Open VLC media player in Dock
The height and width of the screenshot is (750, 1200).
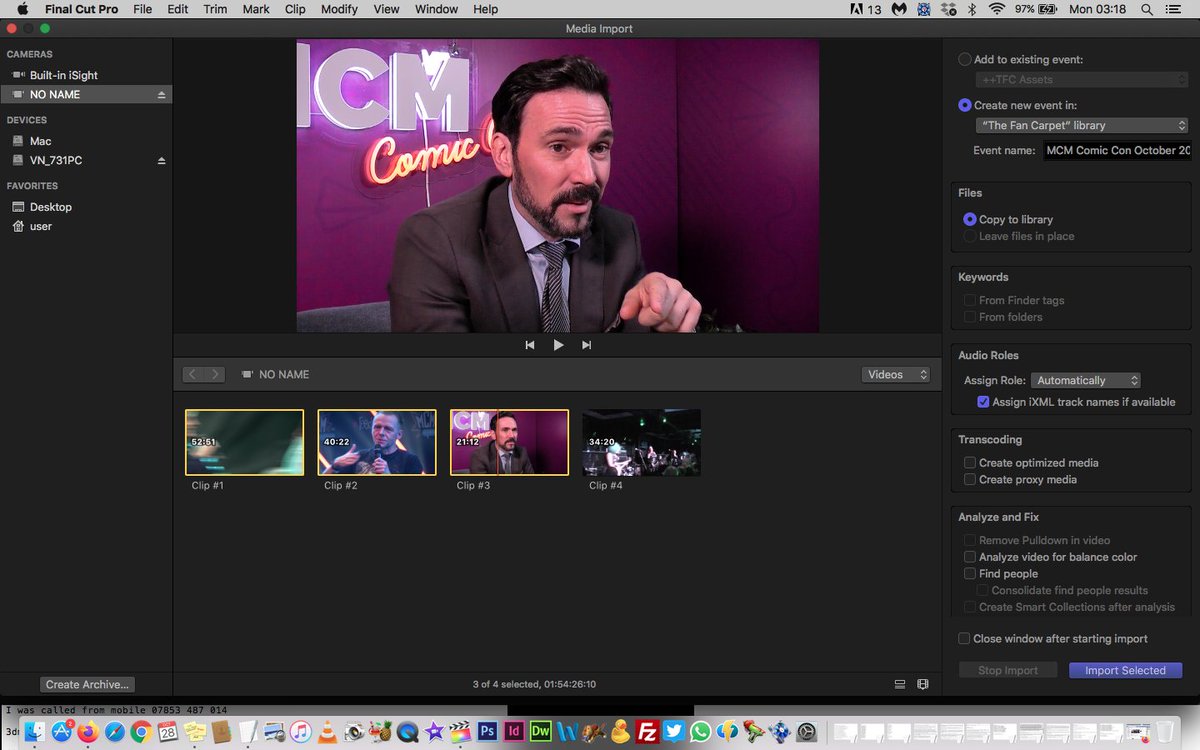326,731
